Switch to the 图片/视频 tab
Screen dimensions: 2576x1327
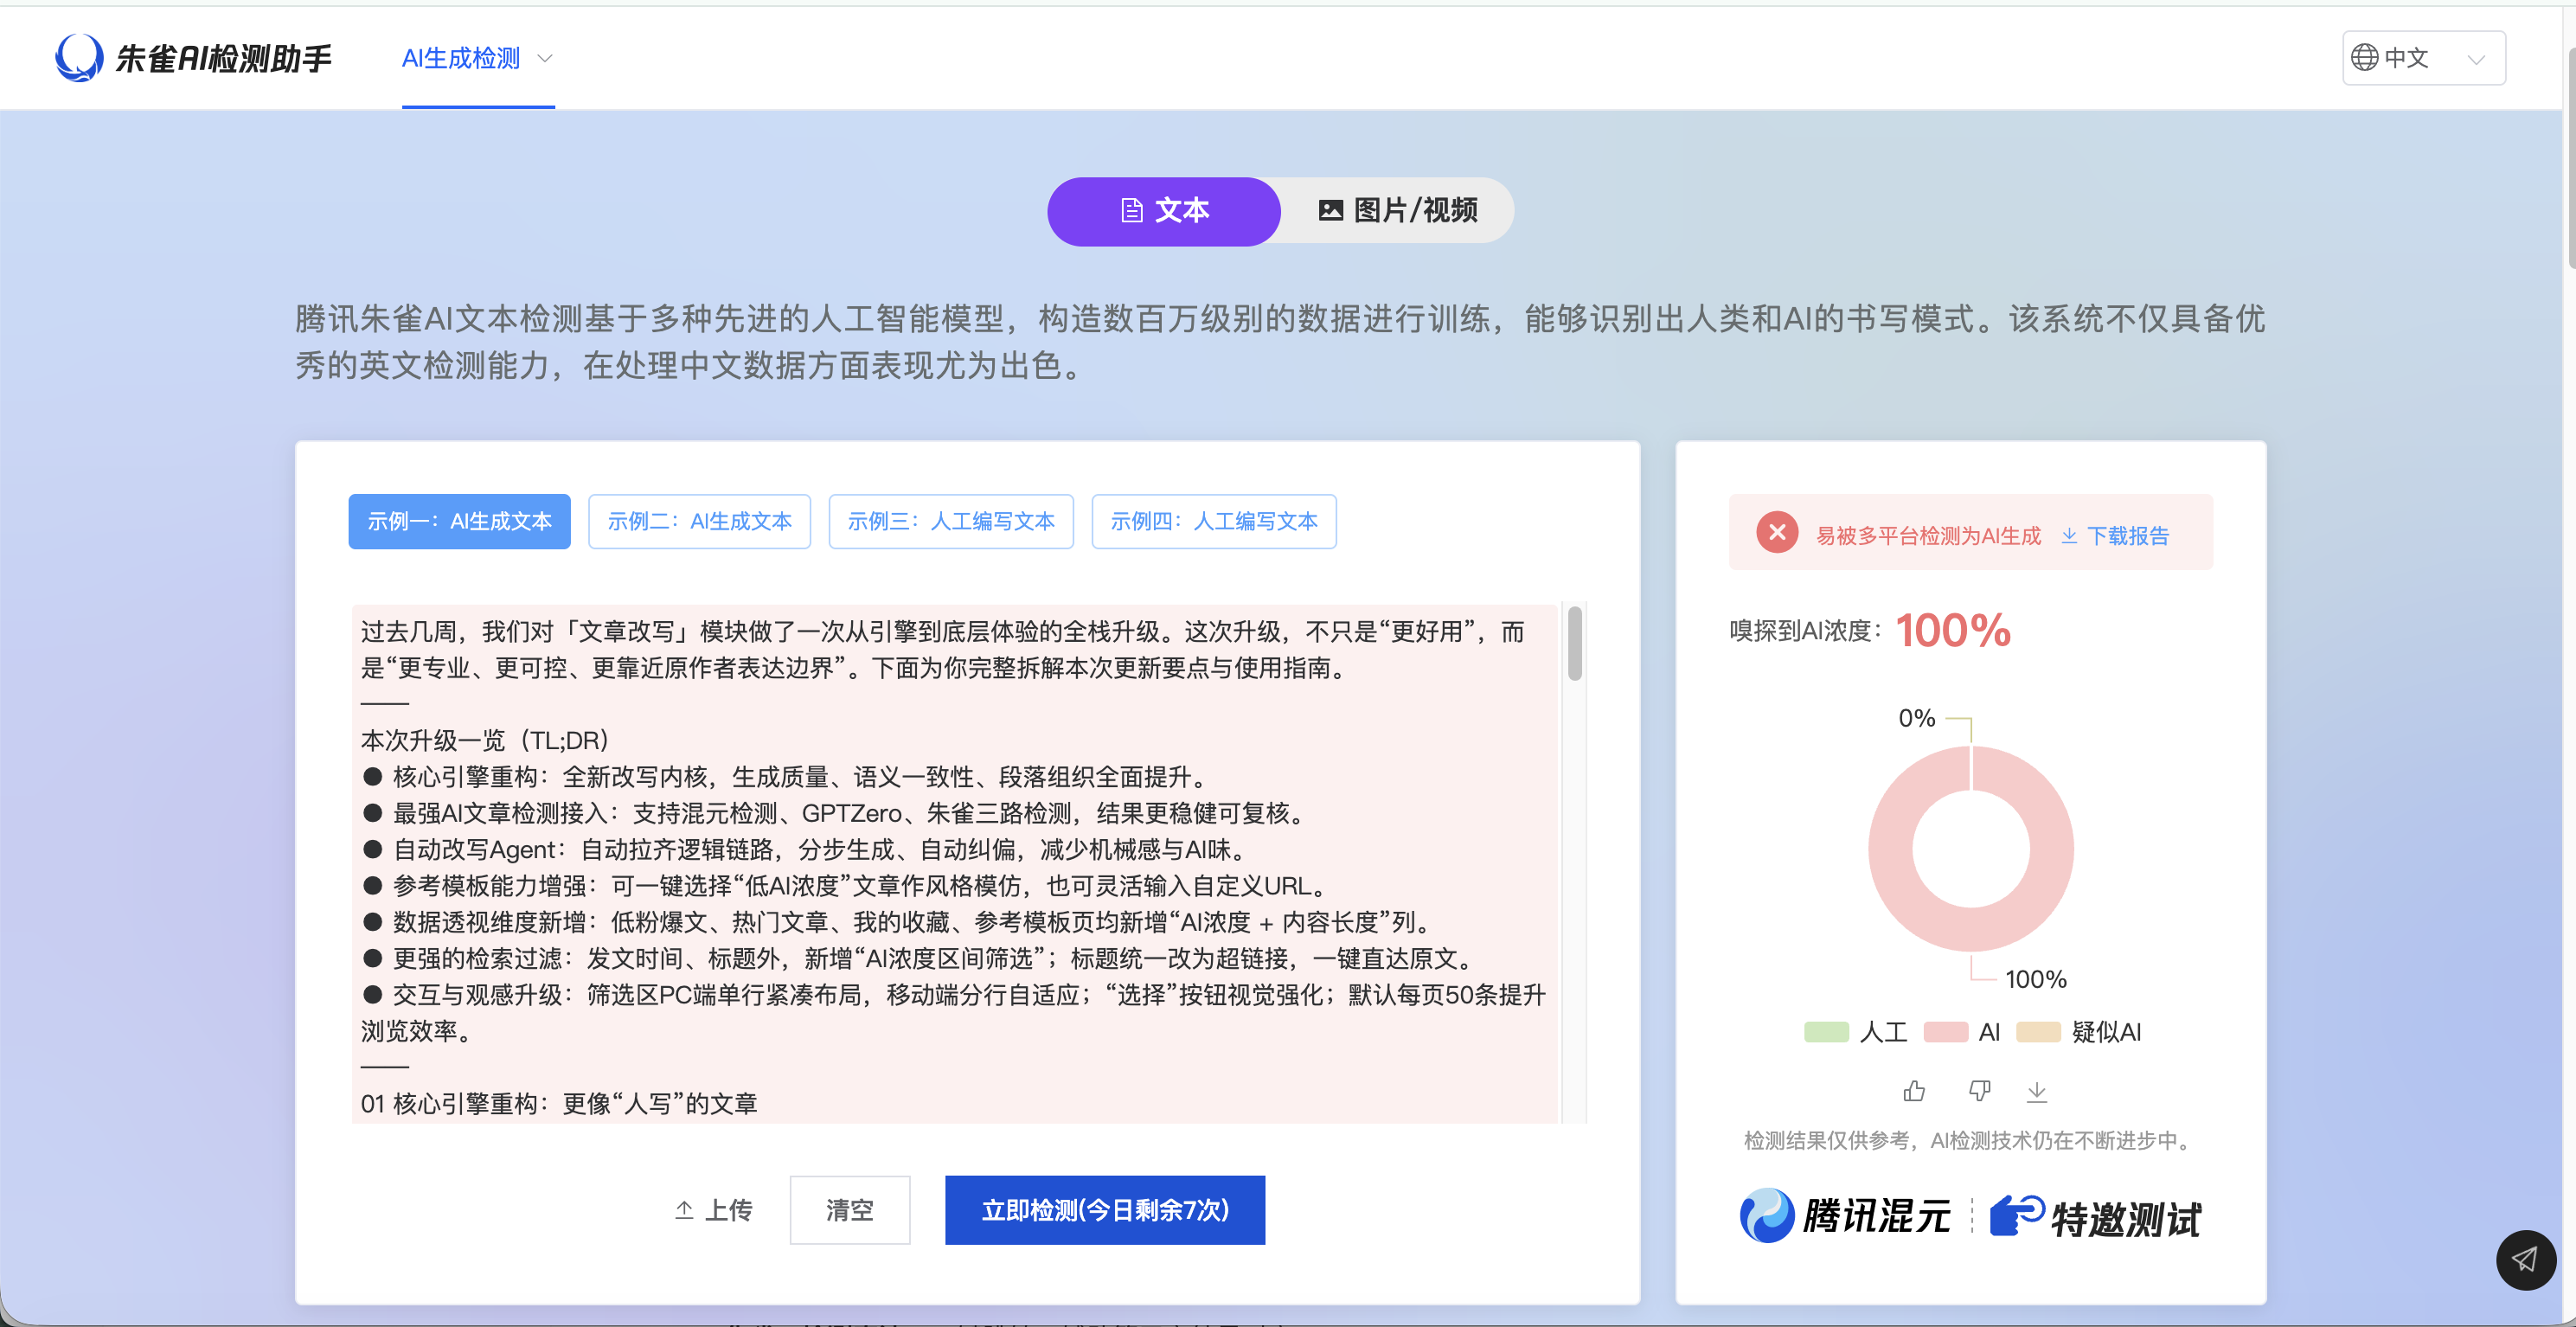point(1398,210)
